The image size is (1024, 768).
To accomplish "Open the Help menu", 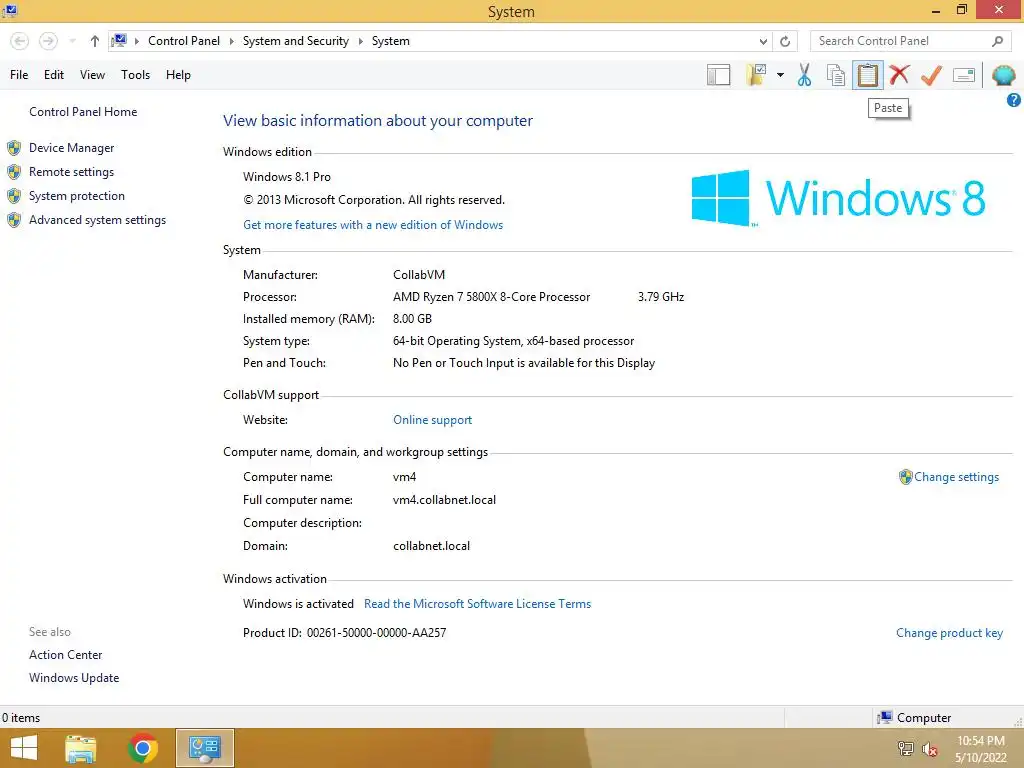I will coord(178,75).
